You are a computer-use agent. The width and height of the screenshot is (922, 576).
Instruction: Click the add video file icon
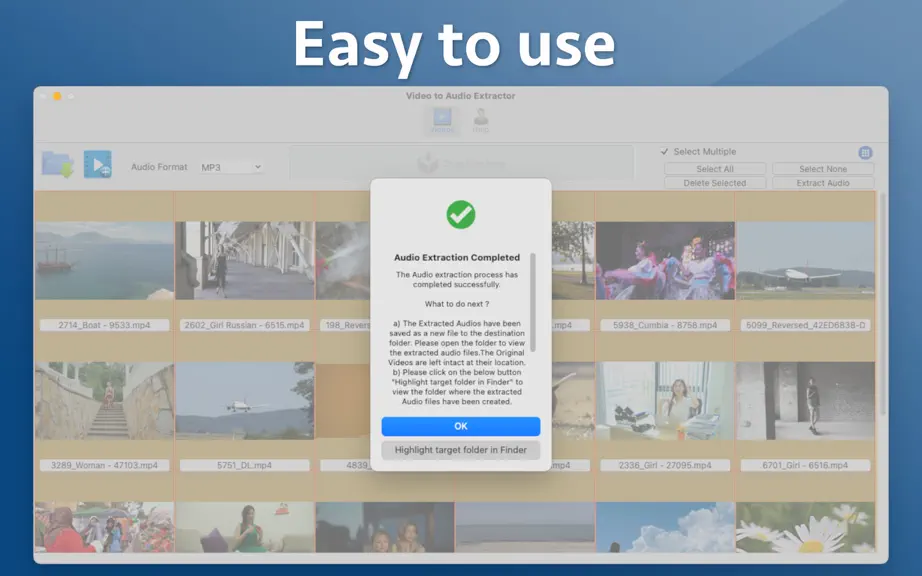[x=98, y=164]
